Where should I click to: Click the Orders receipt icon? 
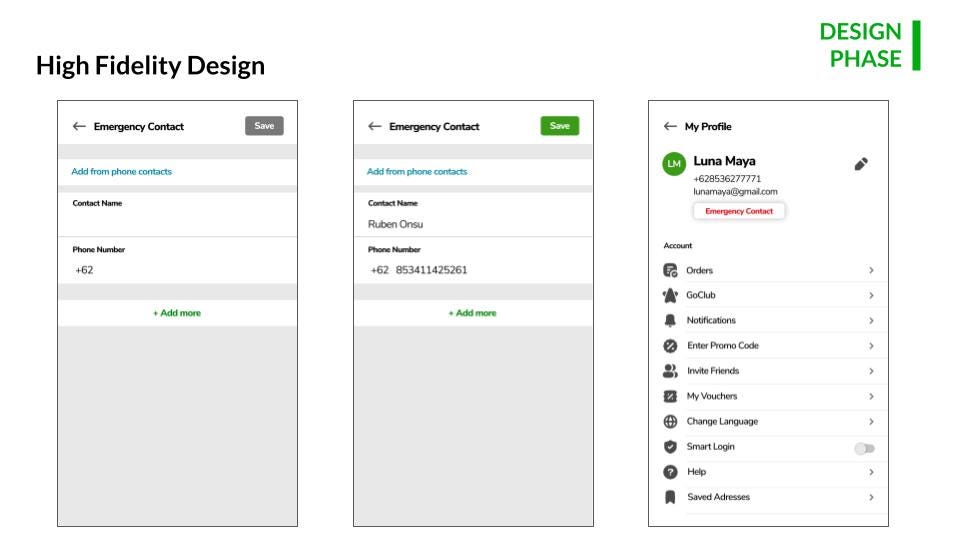tap(670, 270)
